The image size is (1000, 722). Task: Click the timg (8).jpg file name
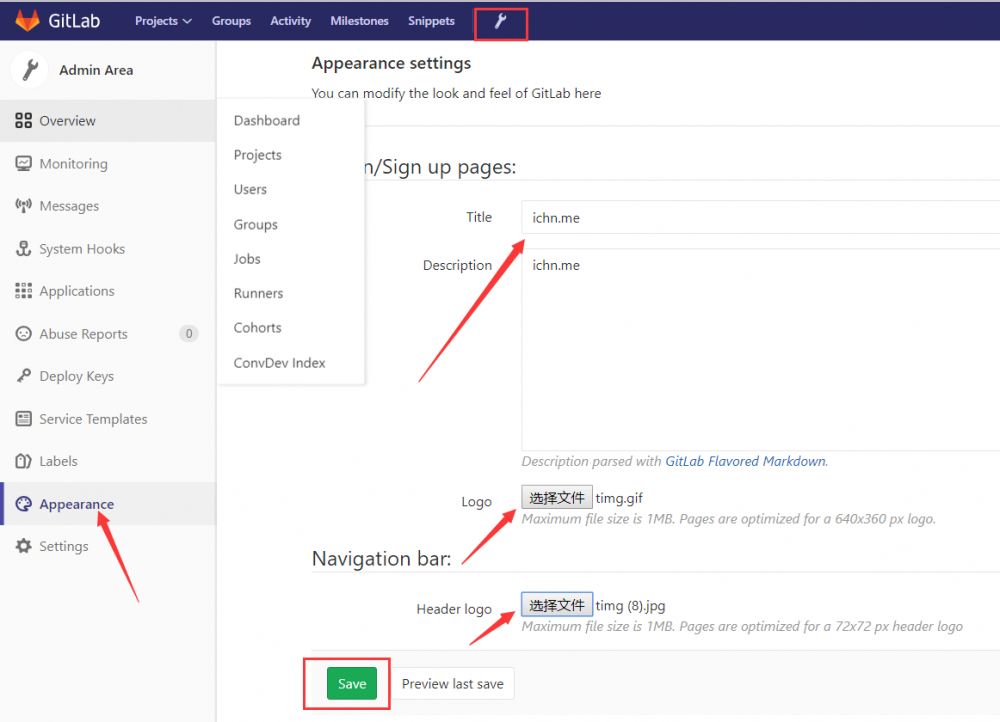(630, 606)
